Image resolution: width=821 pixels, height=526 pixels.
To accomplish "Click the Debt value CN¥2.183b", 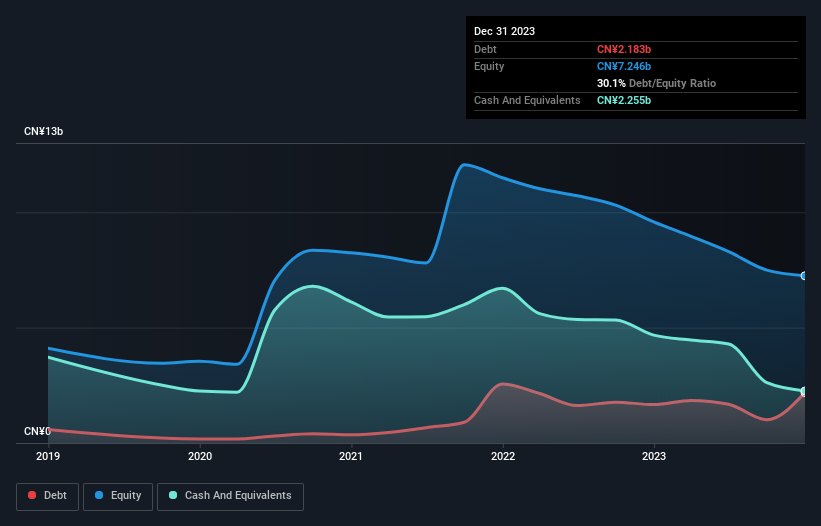I will (624, 49).
